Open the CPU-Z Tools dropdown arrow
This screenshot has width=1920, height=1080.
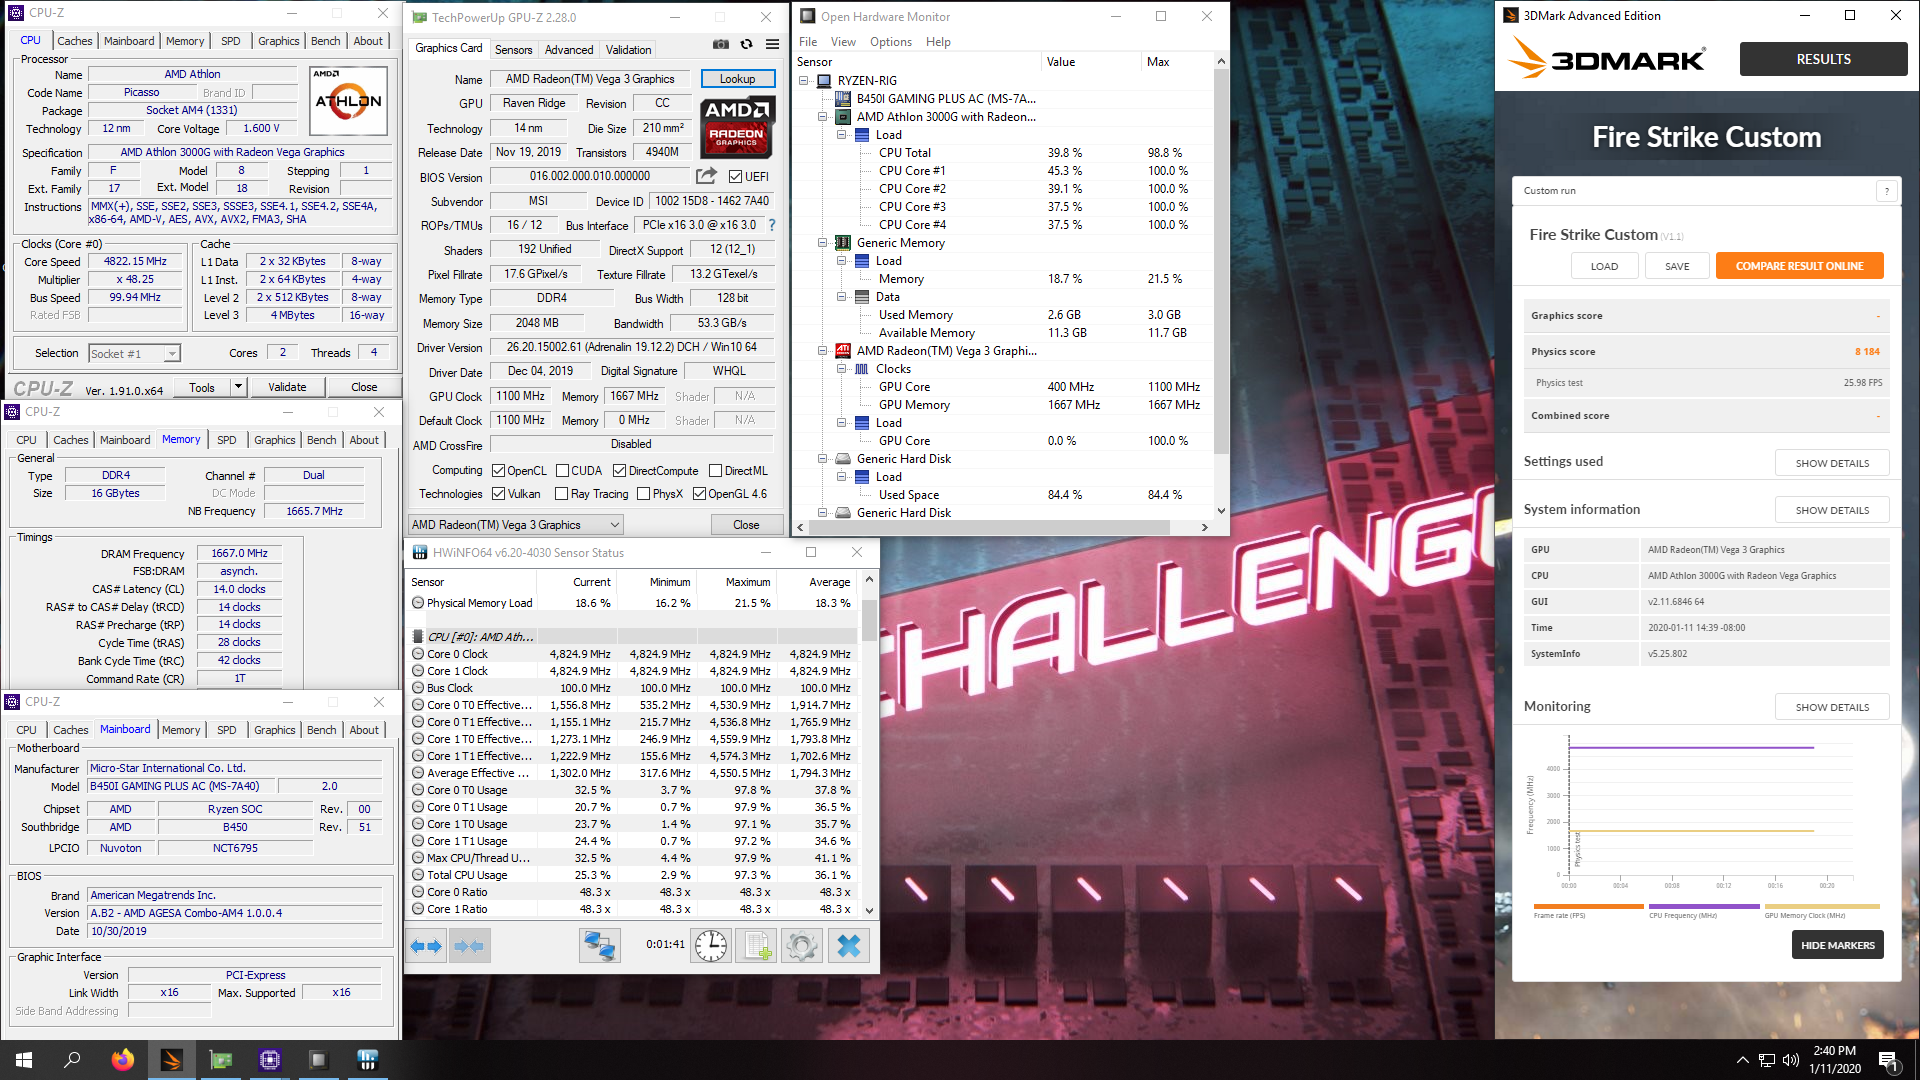click(238, 387)
